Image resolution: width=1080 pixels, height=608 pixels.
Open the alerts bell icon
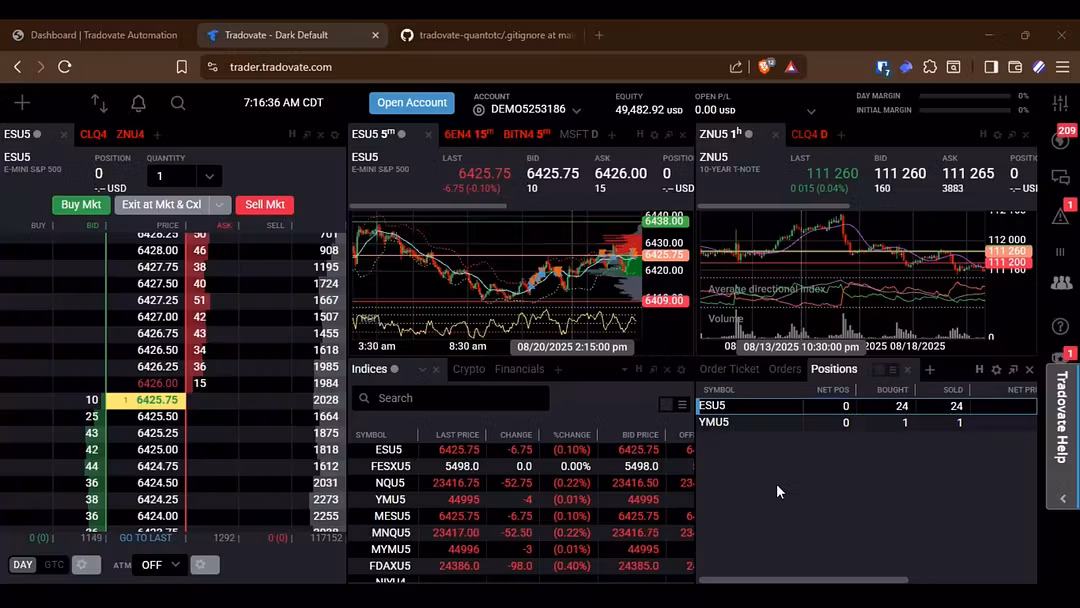138,103
